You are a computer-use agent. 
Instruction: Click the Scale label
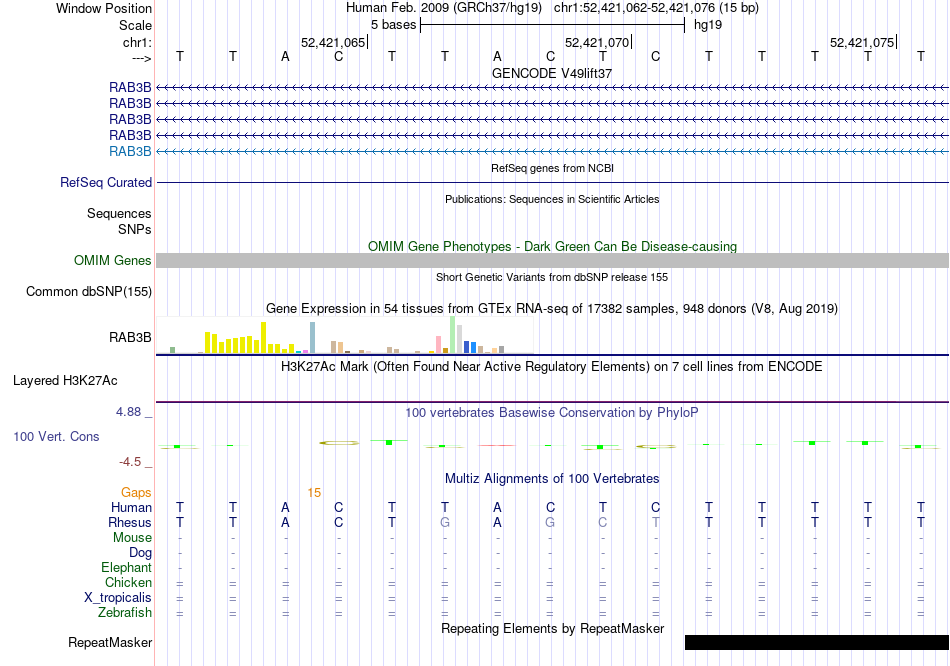(135, 25)
